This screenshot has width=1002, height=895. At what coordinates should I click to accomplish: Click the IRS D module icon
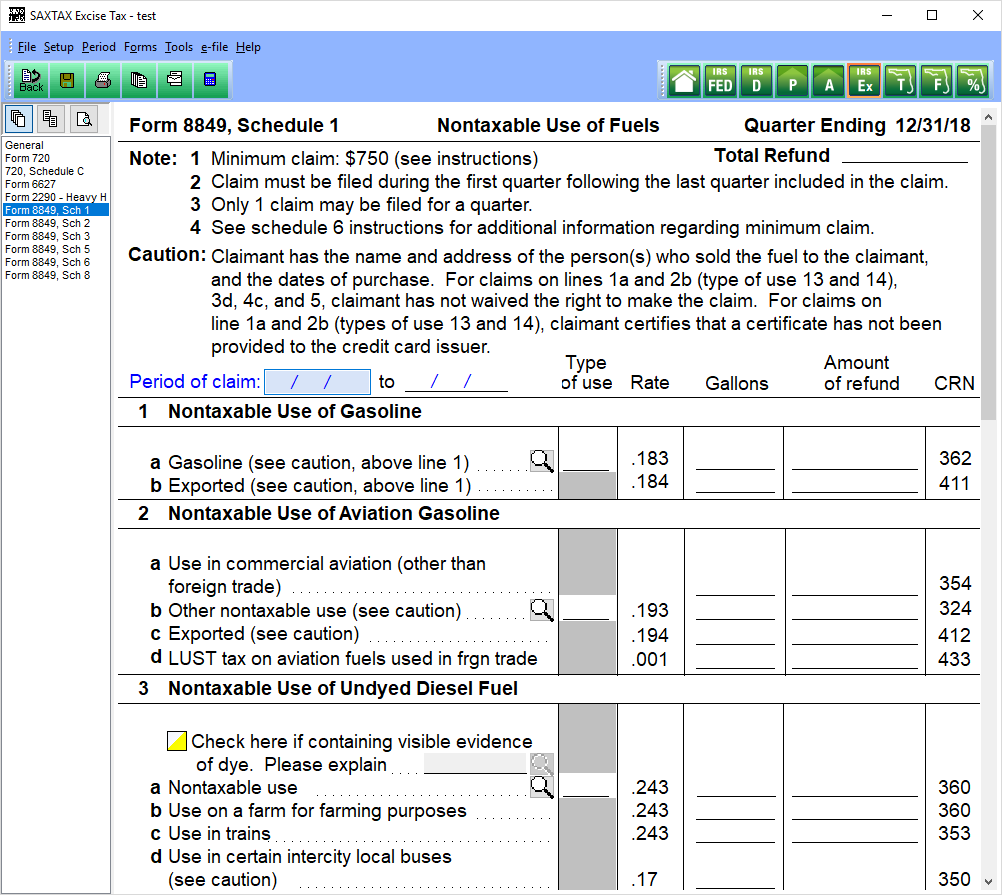pyautogui.click(x=757, y=81)
